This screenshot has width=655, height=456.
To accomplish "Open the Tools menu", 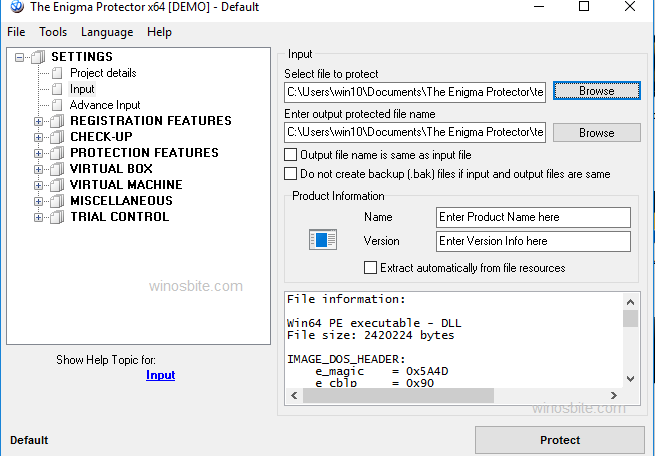I will point(53,32).
